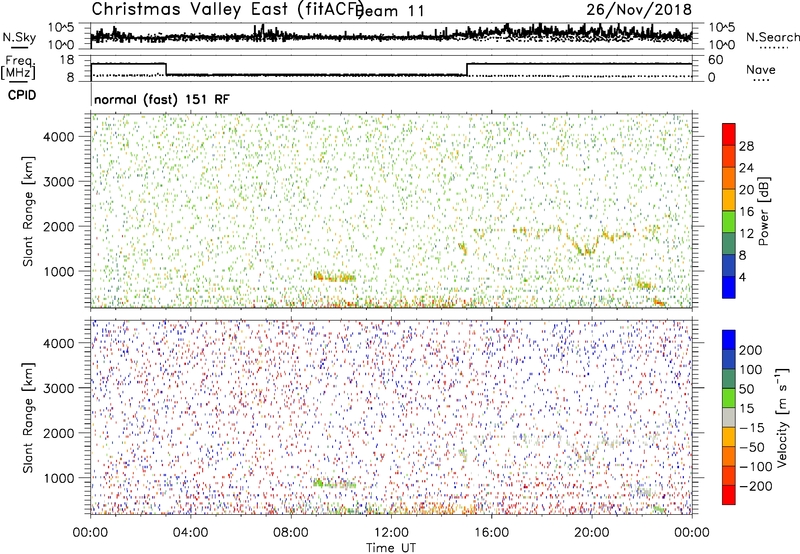Click the date '26/Nov/2018'

pos(639,9)
